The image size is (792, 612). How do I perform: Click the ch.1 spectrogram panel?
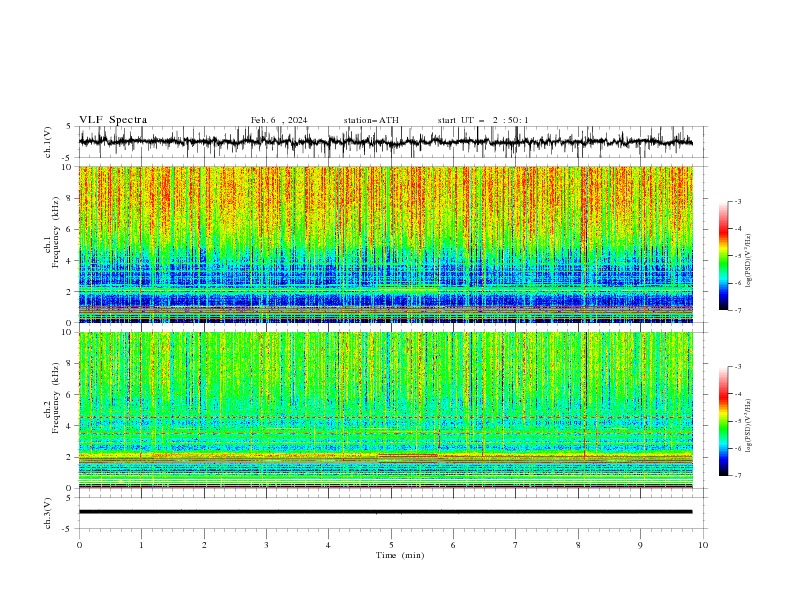coord(385,244)
